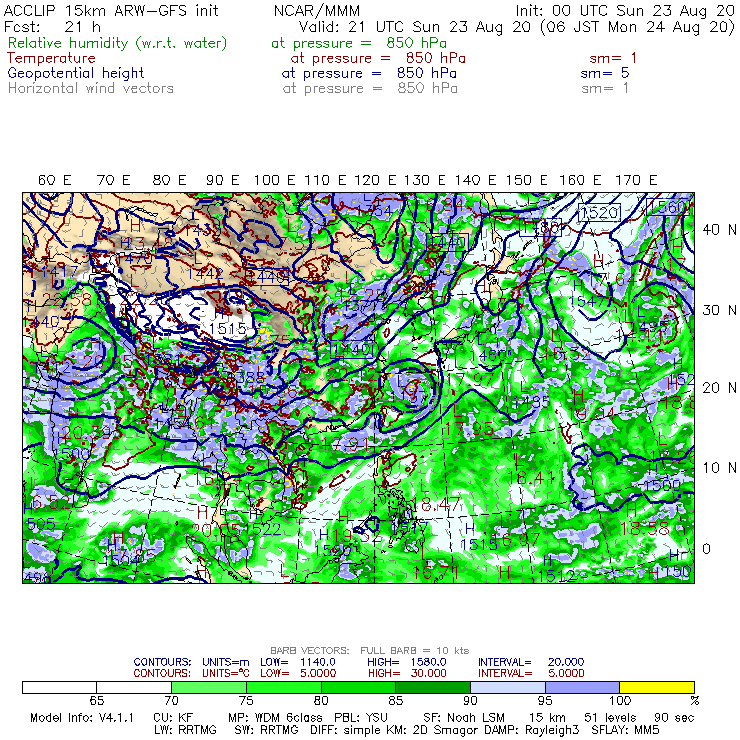Click the blue "sm= 5" smoothing value
This screenshot has height=740, width=740.
pos(605,73)
